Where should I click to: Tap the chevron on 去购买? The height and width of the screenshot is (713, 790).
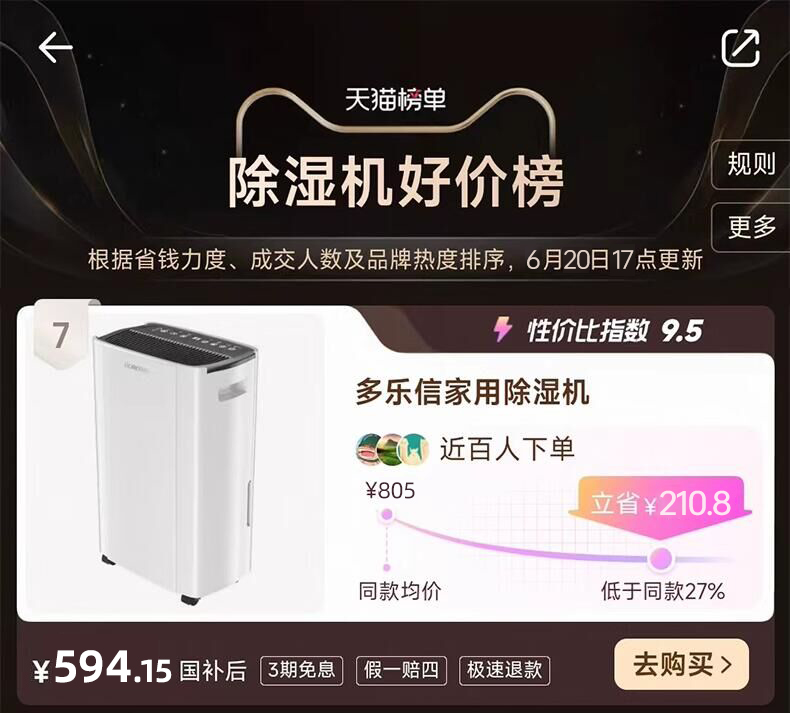click(726, 665)
